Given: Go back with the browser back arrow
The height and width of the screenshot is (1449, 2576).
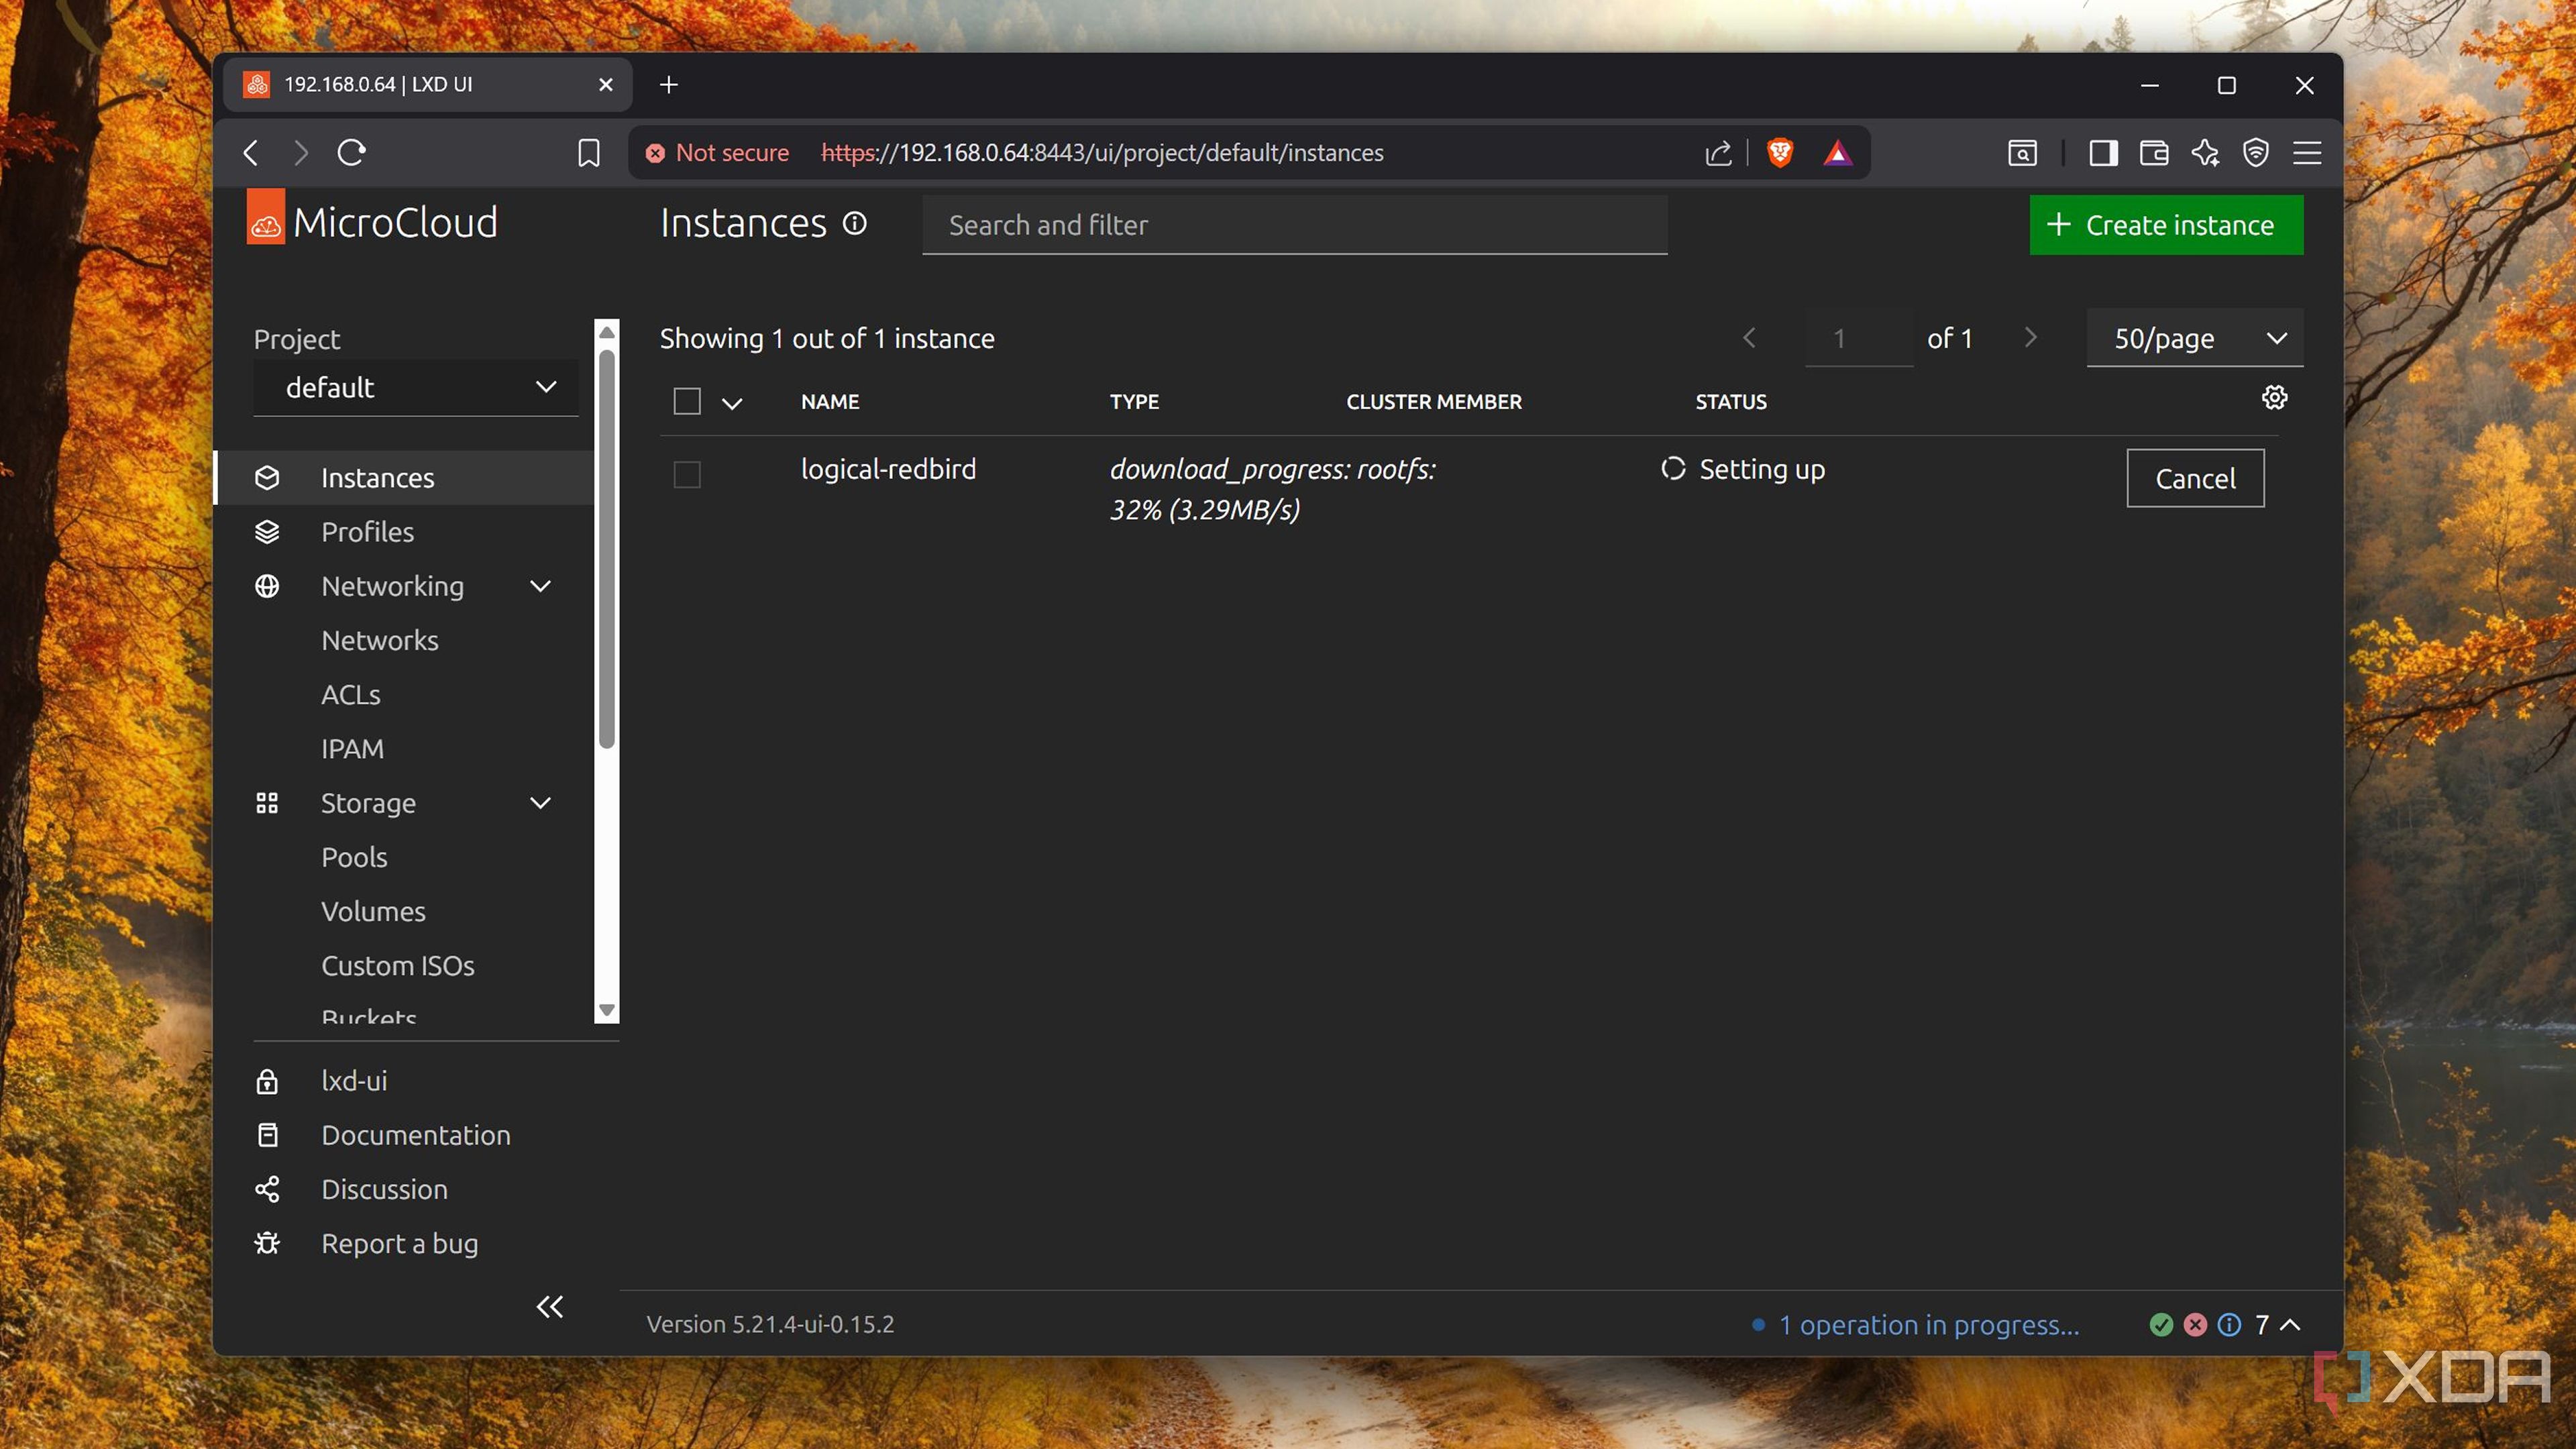Looking at the screenshot, I should (x=251, y=153).
